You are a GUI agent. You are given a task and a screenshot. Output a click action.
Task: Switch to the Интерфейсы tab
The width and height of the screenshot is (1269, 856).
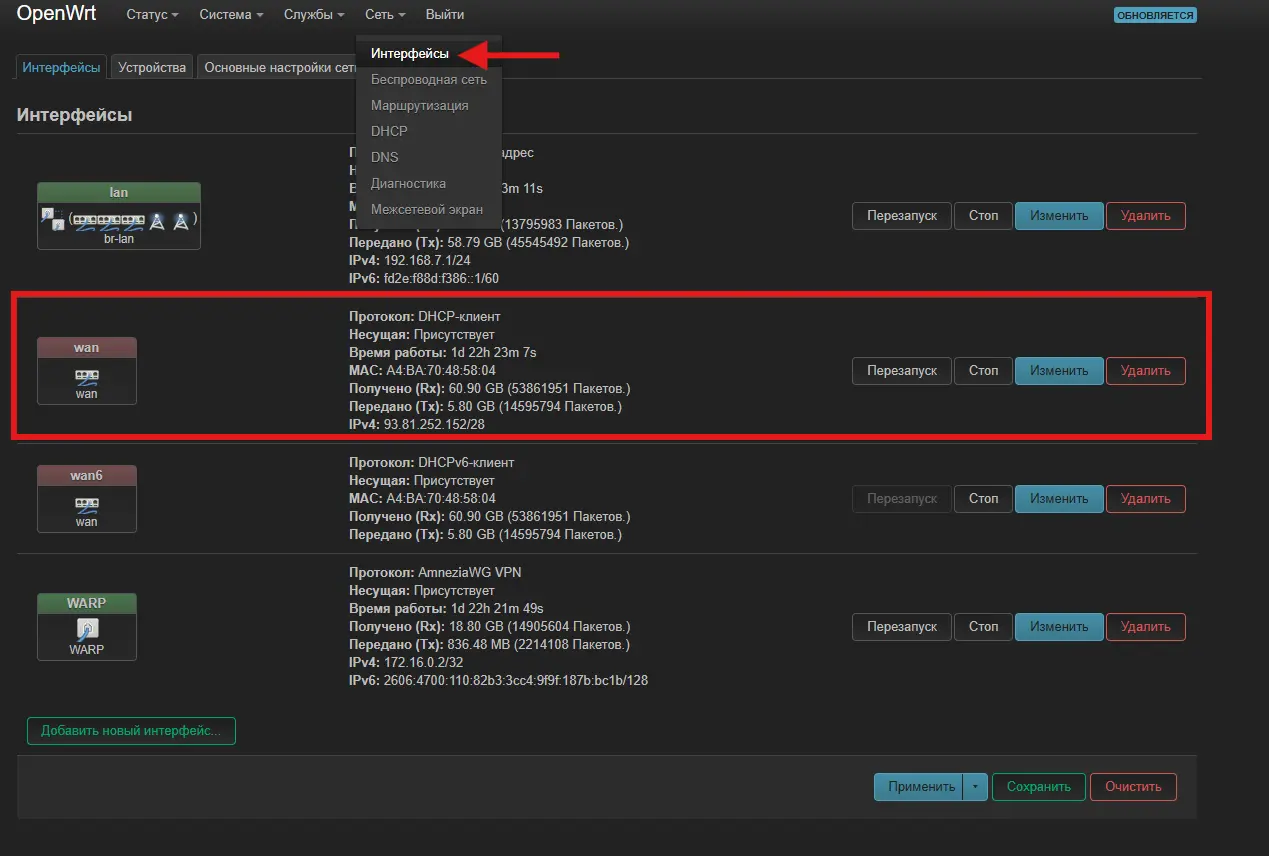(62, 67)
